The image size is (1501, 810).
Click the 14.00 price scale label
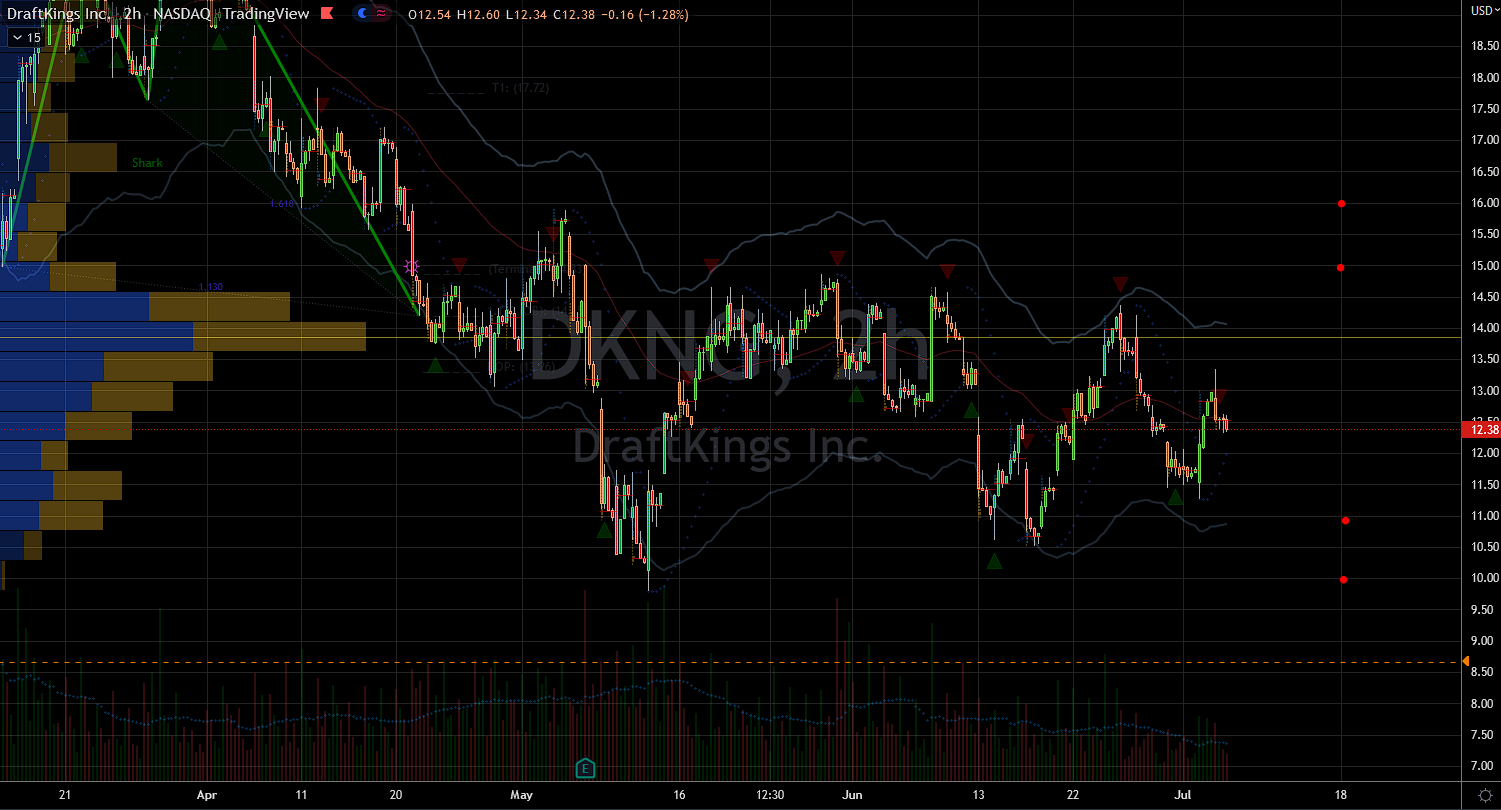click(1484, 328)
